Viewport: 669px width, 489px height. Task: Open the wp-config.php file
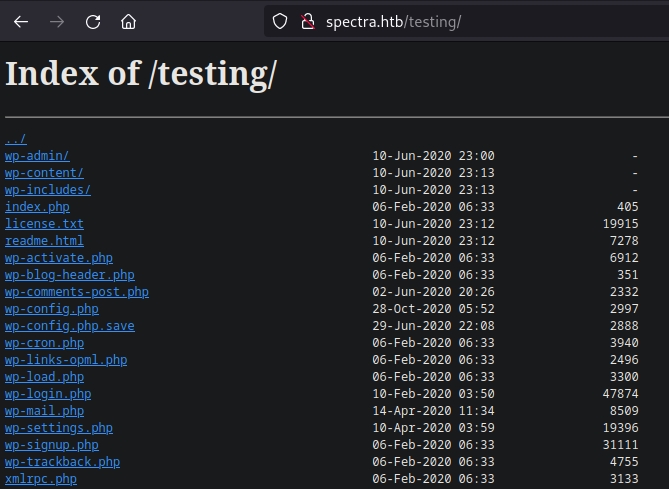point(51,309)
